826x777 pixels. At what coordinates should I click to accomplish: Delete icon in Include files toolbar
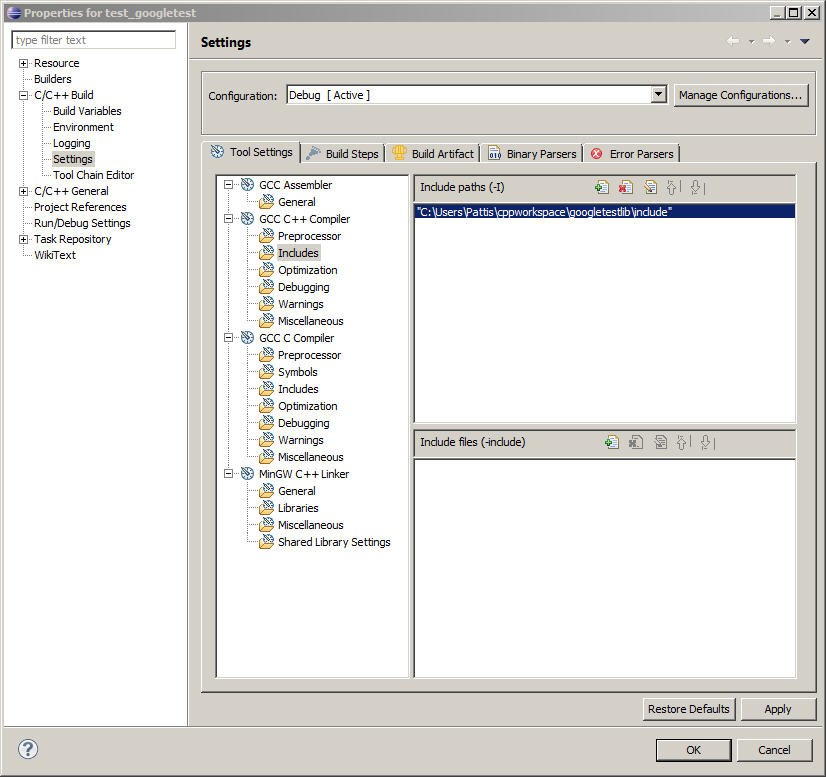pyautogui.click(x=636, y=442)
